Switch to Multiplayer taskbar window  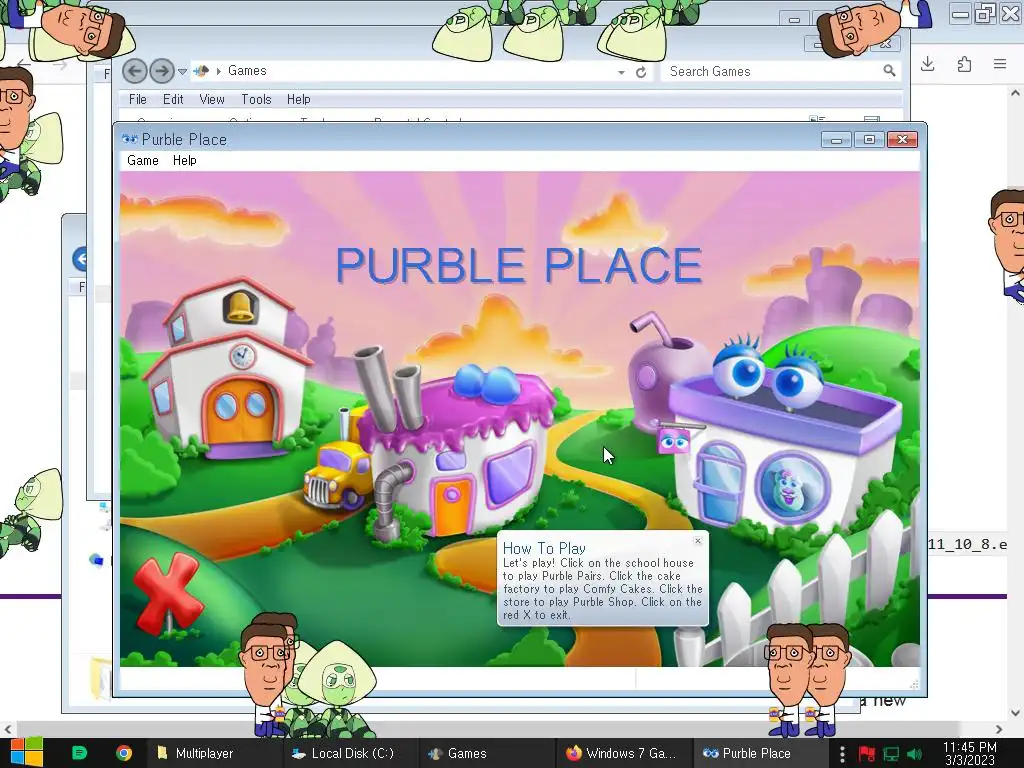(214, 753)
